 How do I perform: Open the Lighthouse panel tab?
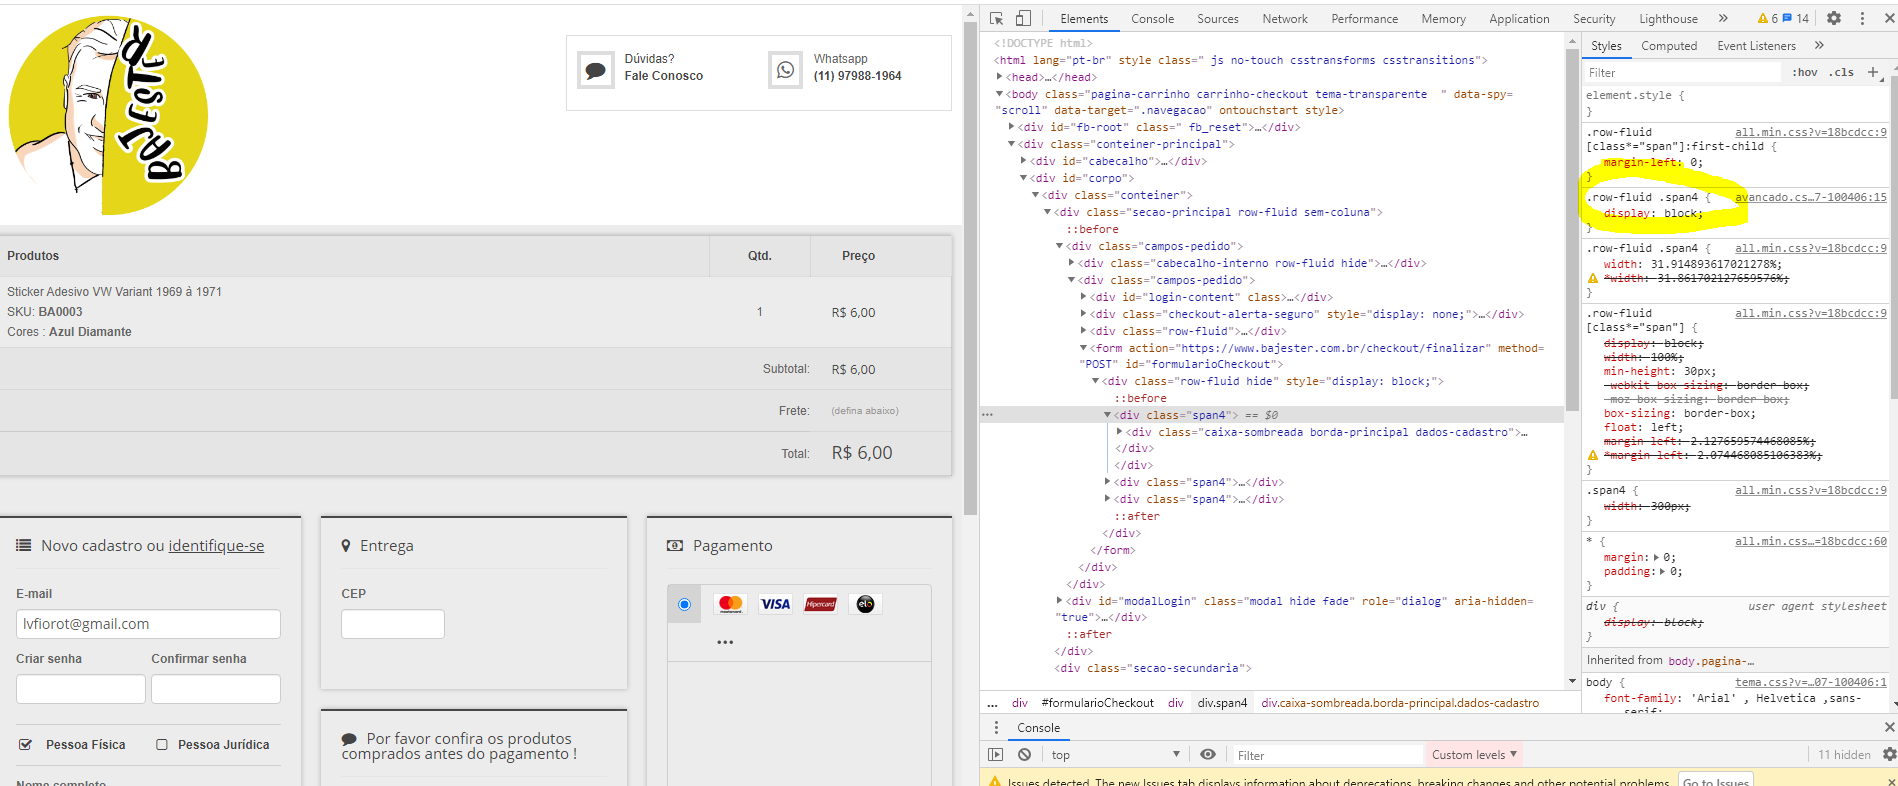pyautogui.click(x=1668, y=18)
